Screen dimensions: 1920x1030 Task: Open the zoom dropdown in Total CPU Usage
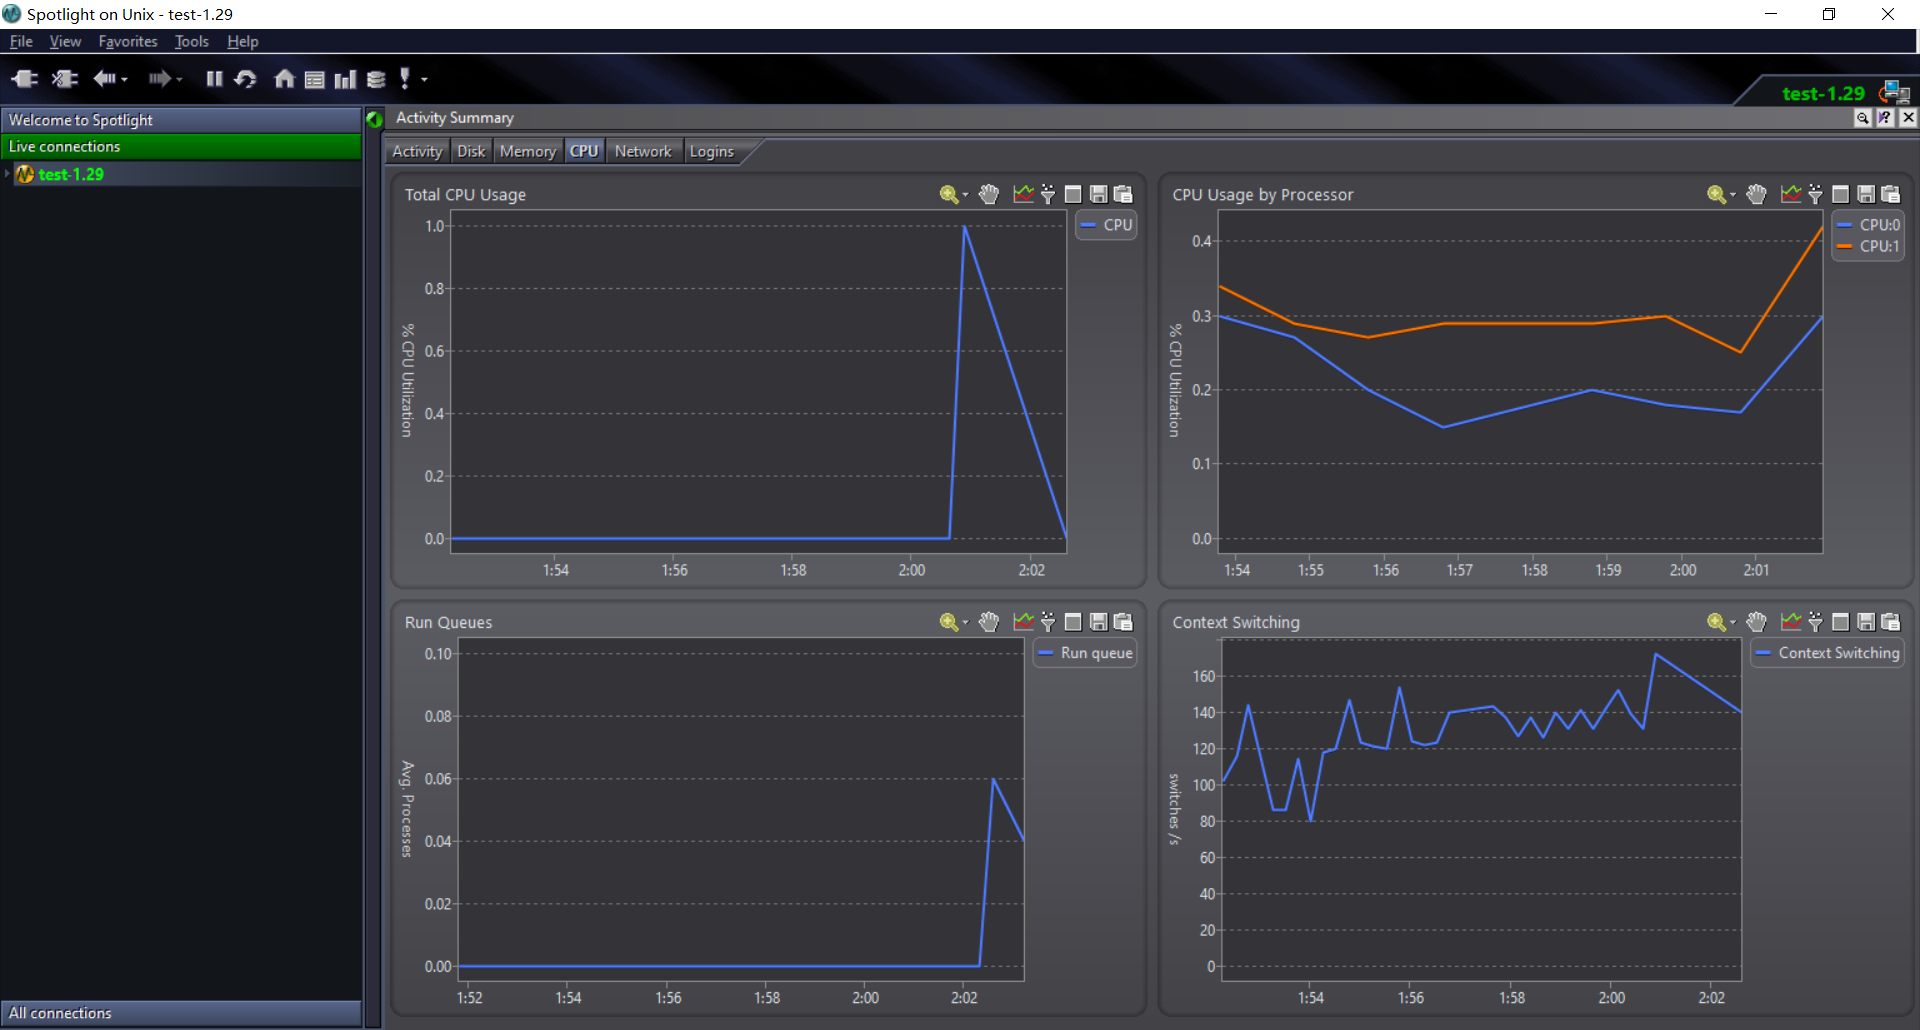point(965,195)
